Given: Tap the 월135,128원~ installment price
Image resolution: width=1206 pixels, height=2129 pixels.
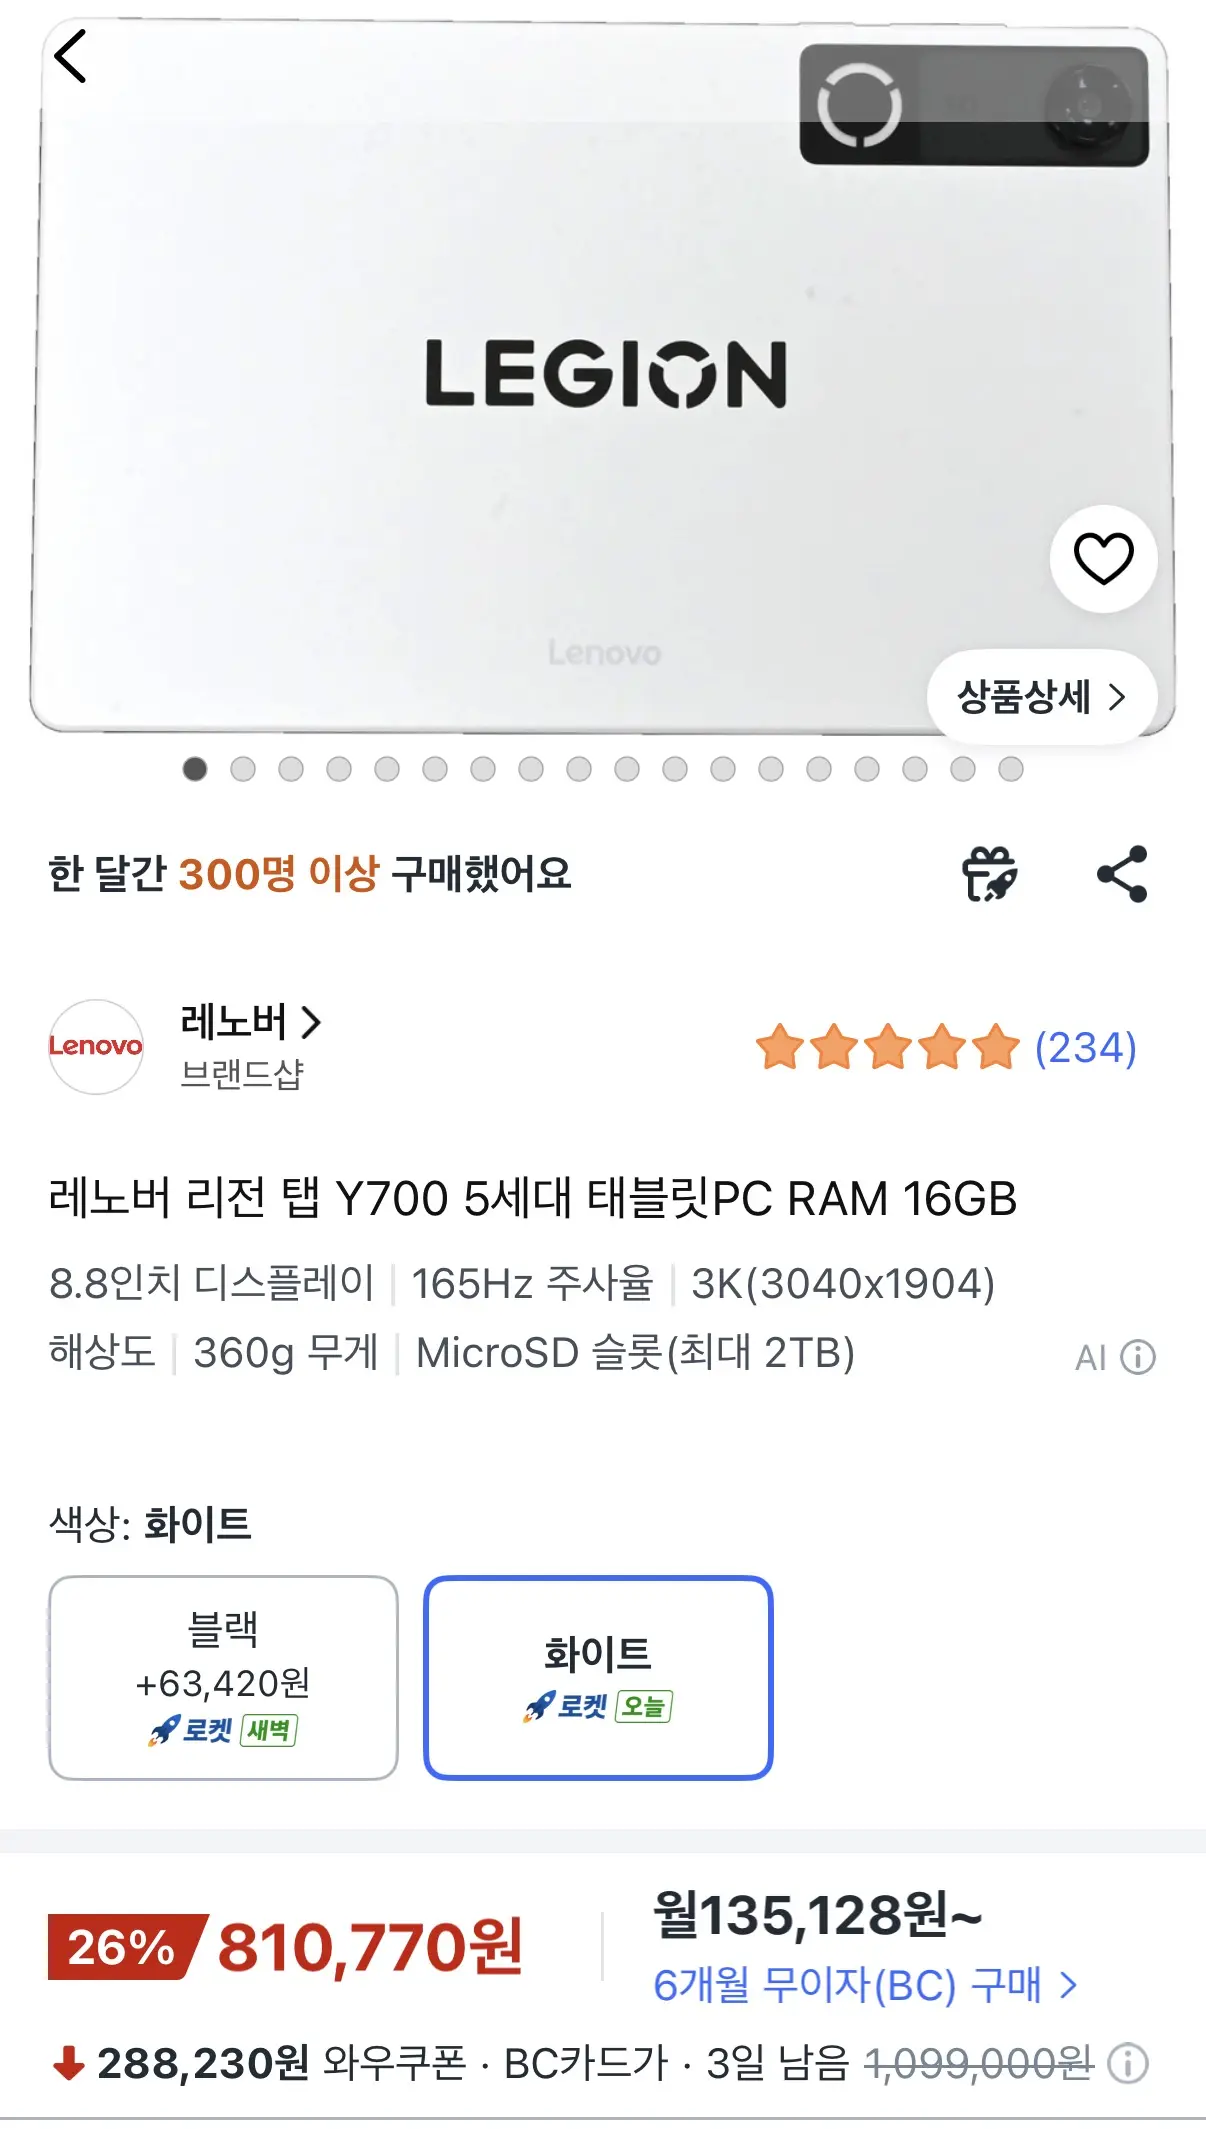Looking at the screenshot, I should coord(817,1915).
